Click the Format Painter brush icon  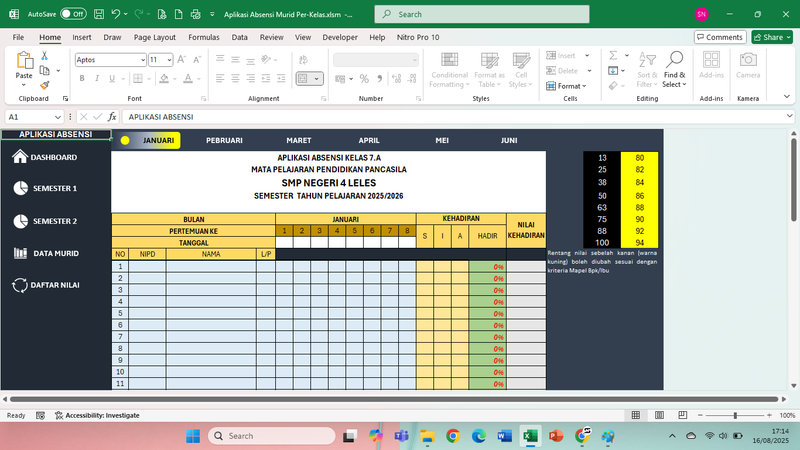tap(45, 86)
